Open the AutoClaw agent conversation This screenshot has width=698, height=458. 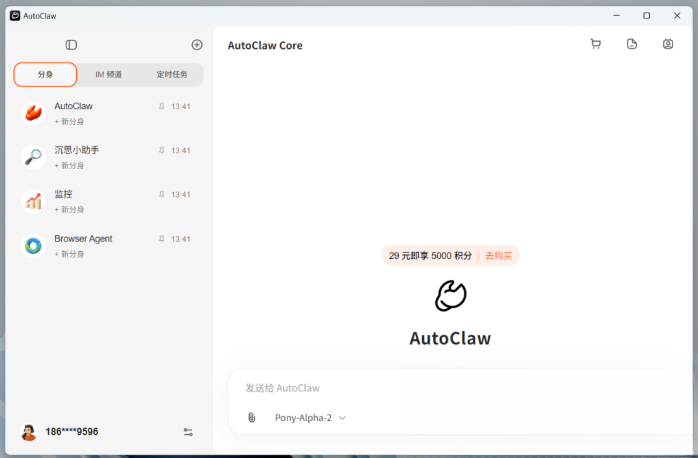pyautogui.click(x=107, y=113)
